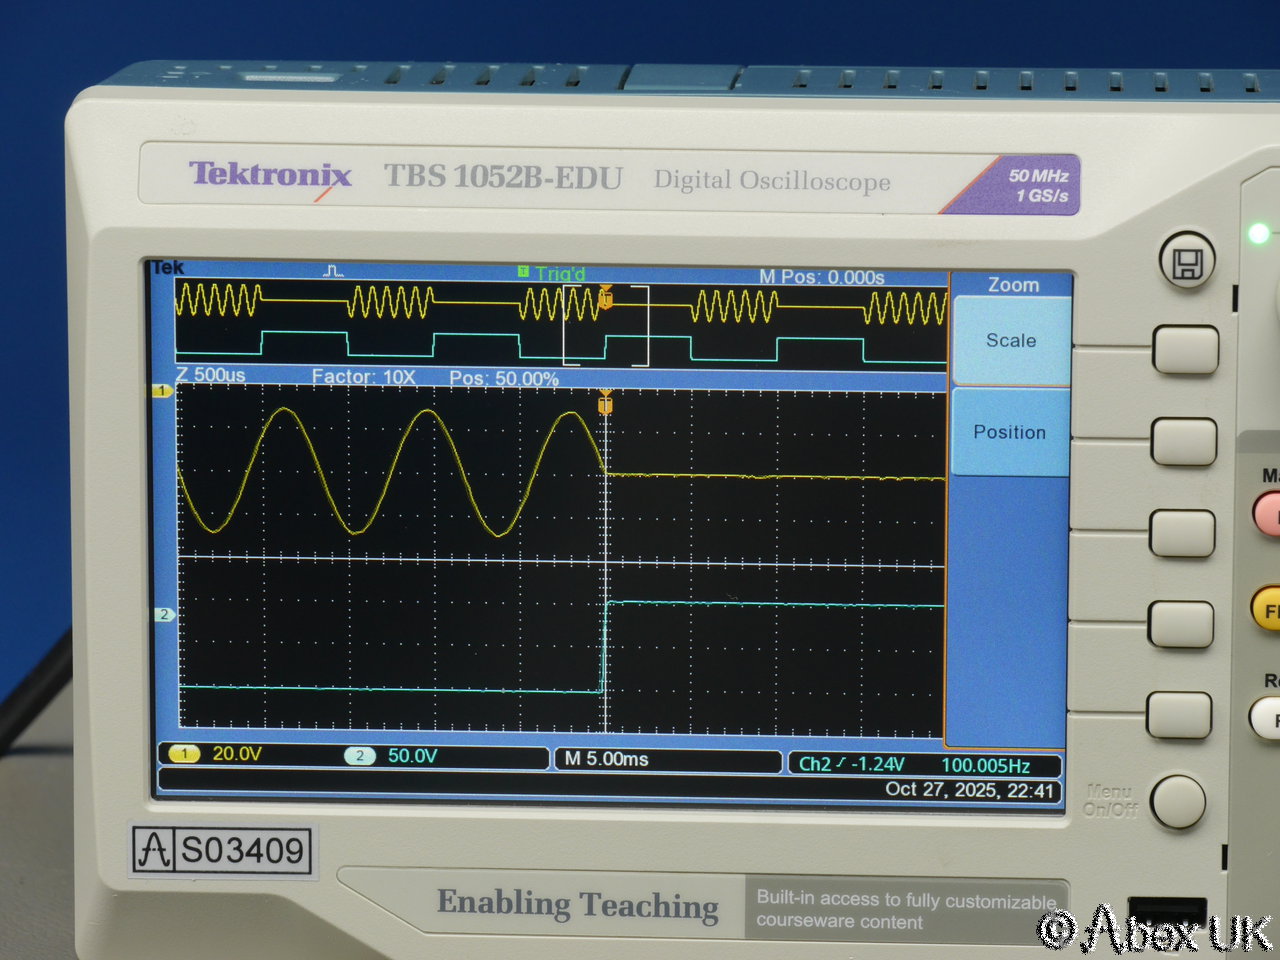Click the Ch2 trigger level readout
Viewport: 1280px width, 960px height.
coord(852,764)
